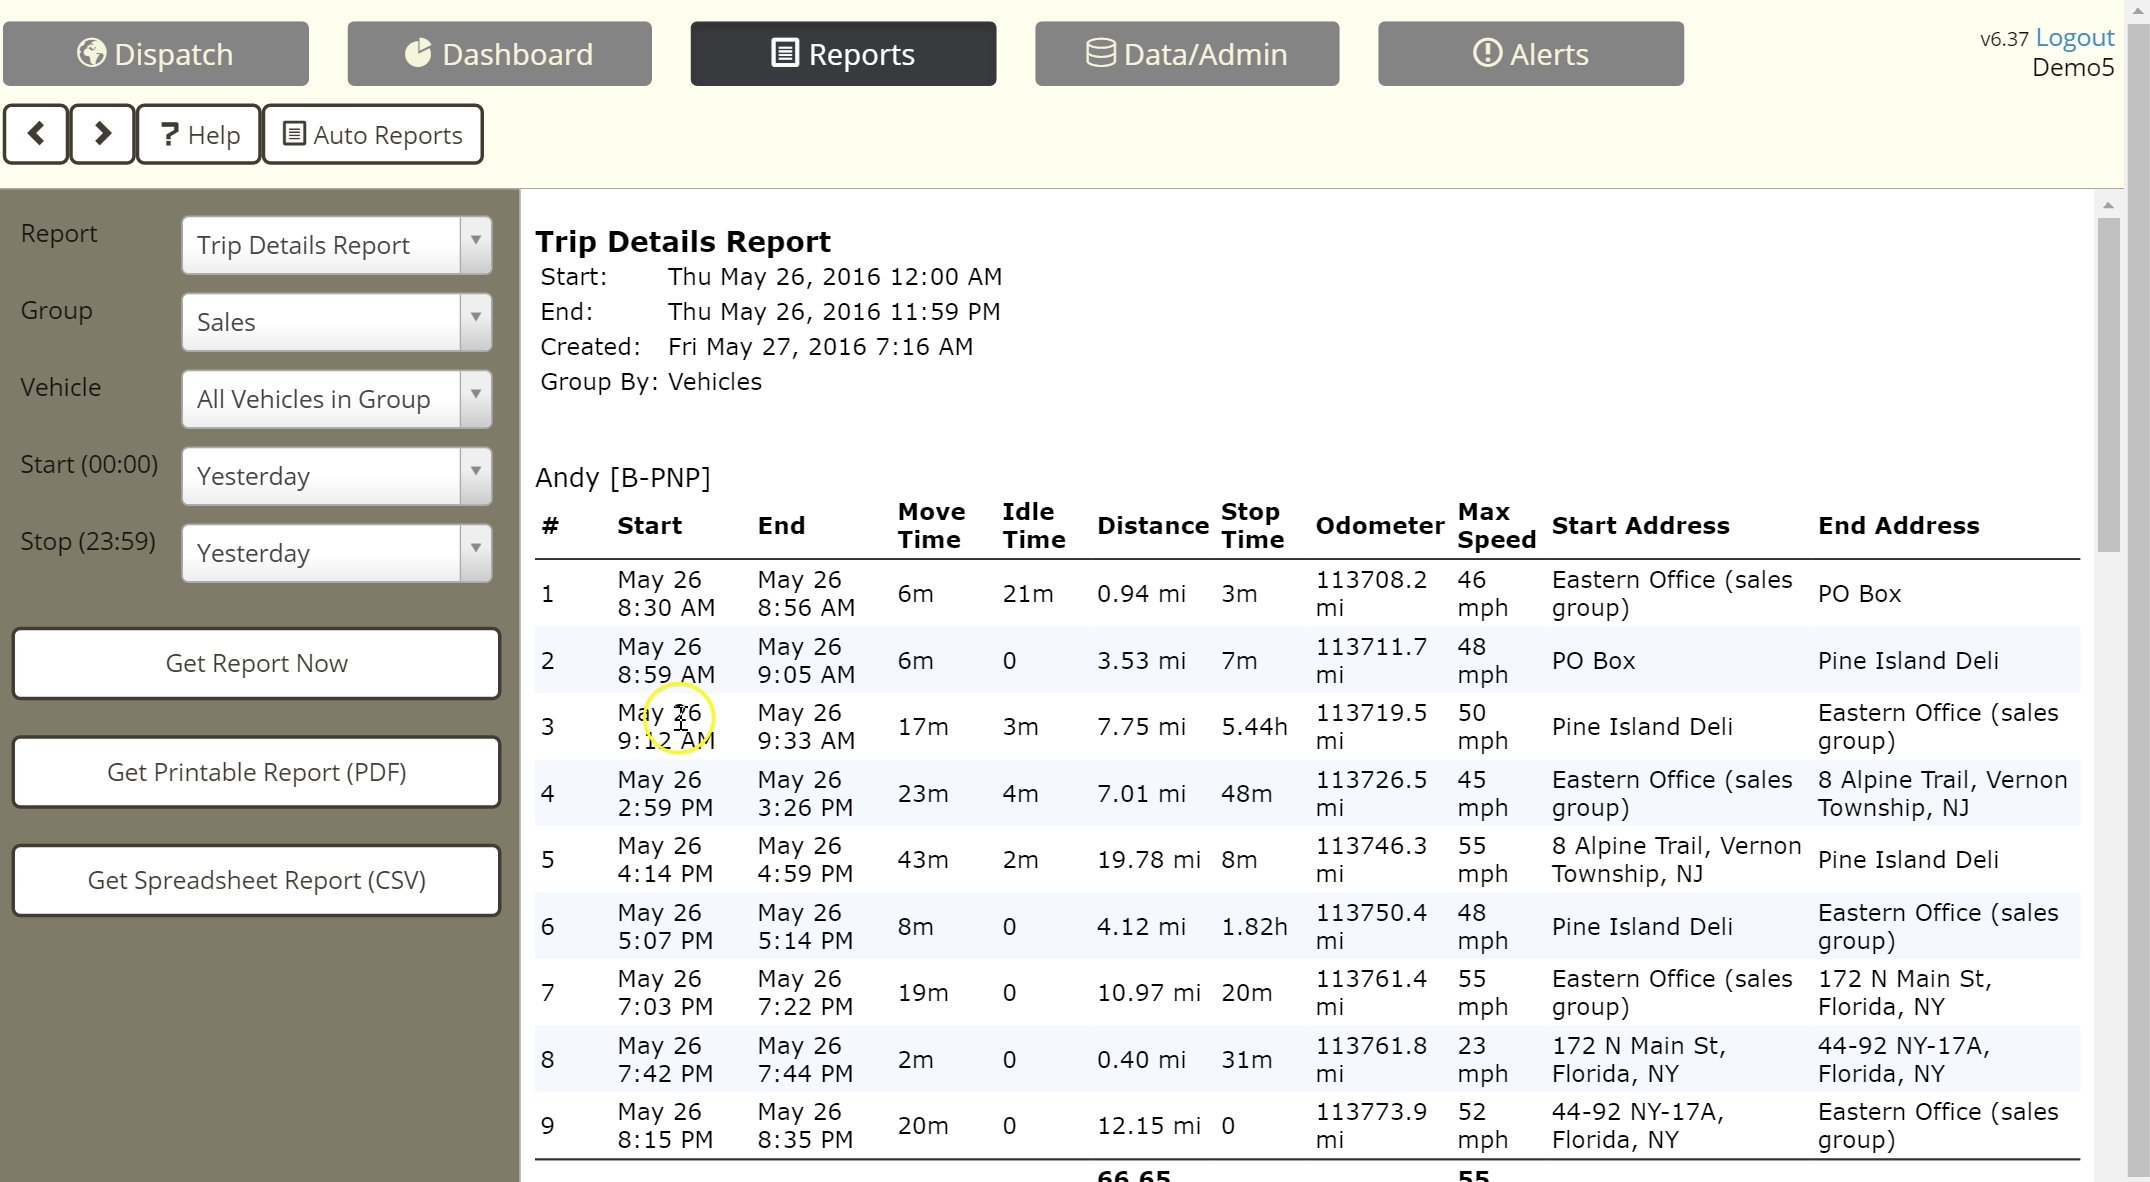Click the question mark Help icon

169,134
